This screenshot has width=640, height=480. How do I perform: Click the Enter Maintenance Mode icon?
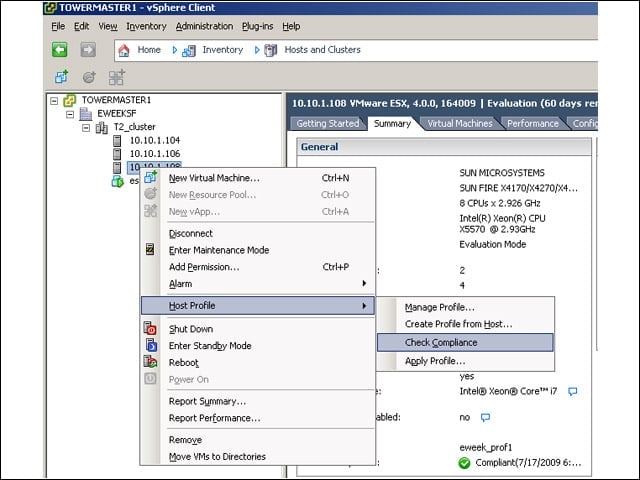coord(150,249)
